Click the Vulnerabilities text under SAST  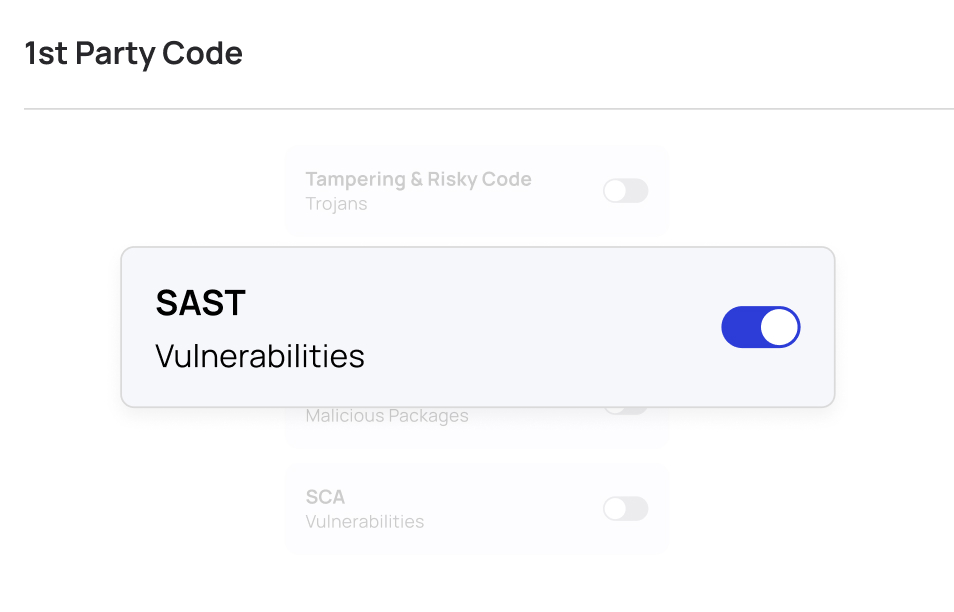click(x=260, y=355)
